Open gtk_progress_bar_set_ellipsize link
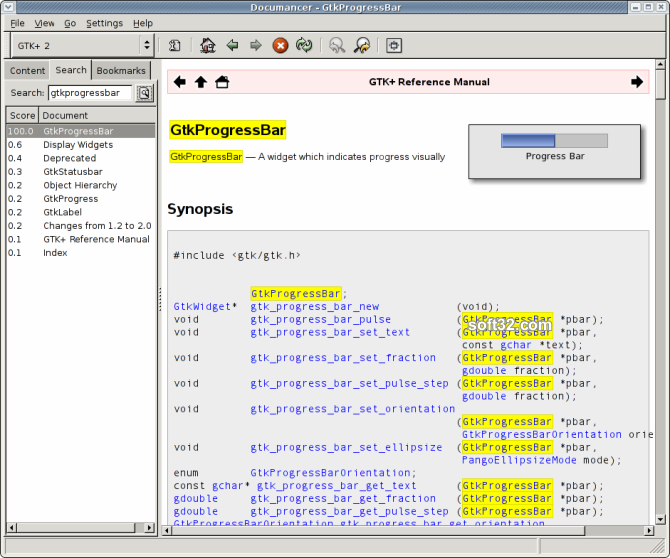Viewport: 670px width, 558px height. (346, 447)
